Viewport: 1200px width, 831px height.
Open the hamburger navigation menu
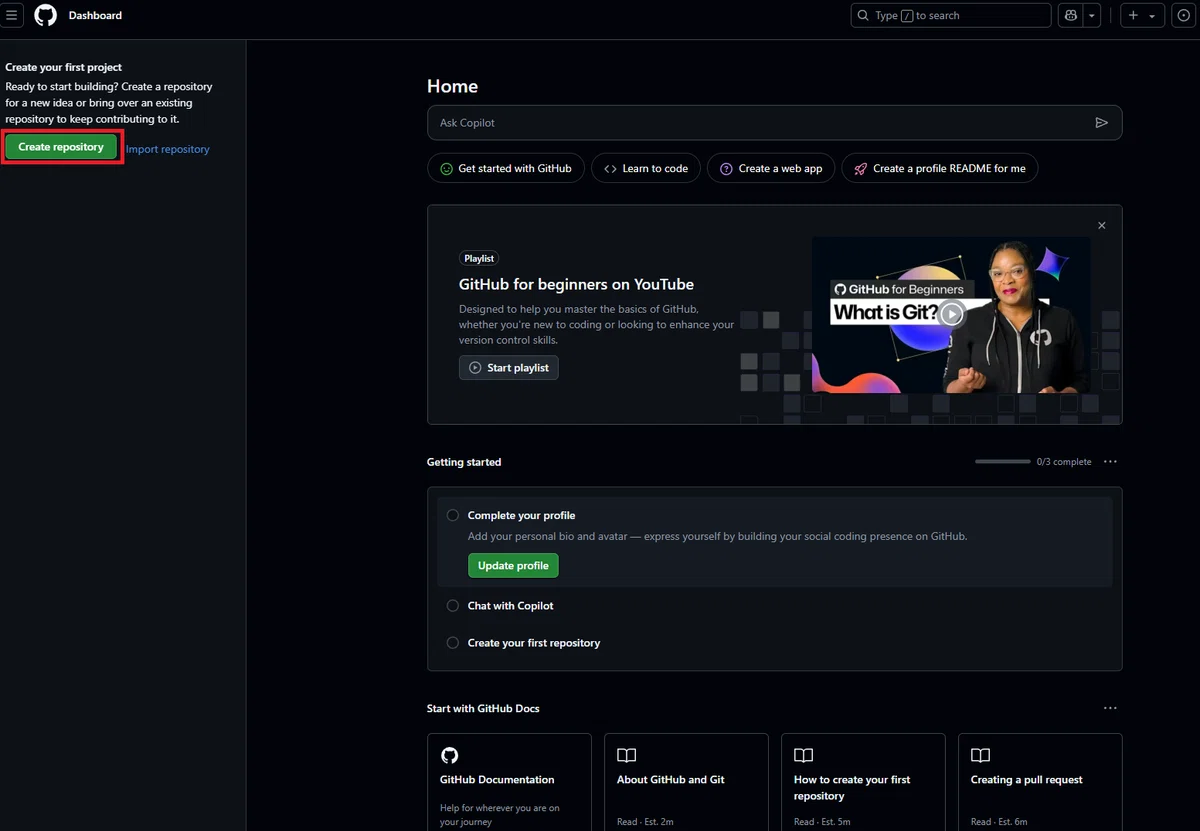[12, 15]
